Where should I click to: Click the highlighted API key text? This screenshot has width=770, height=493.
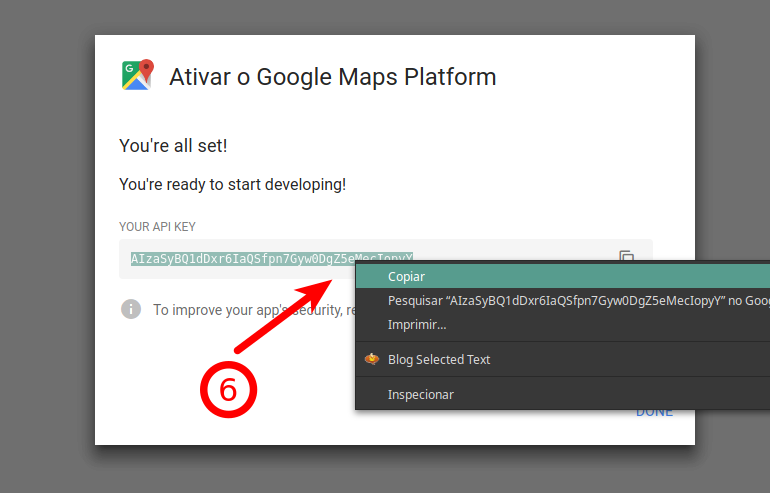[x=272, y=259]
